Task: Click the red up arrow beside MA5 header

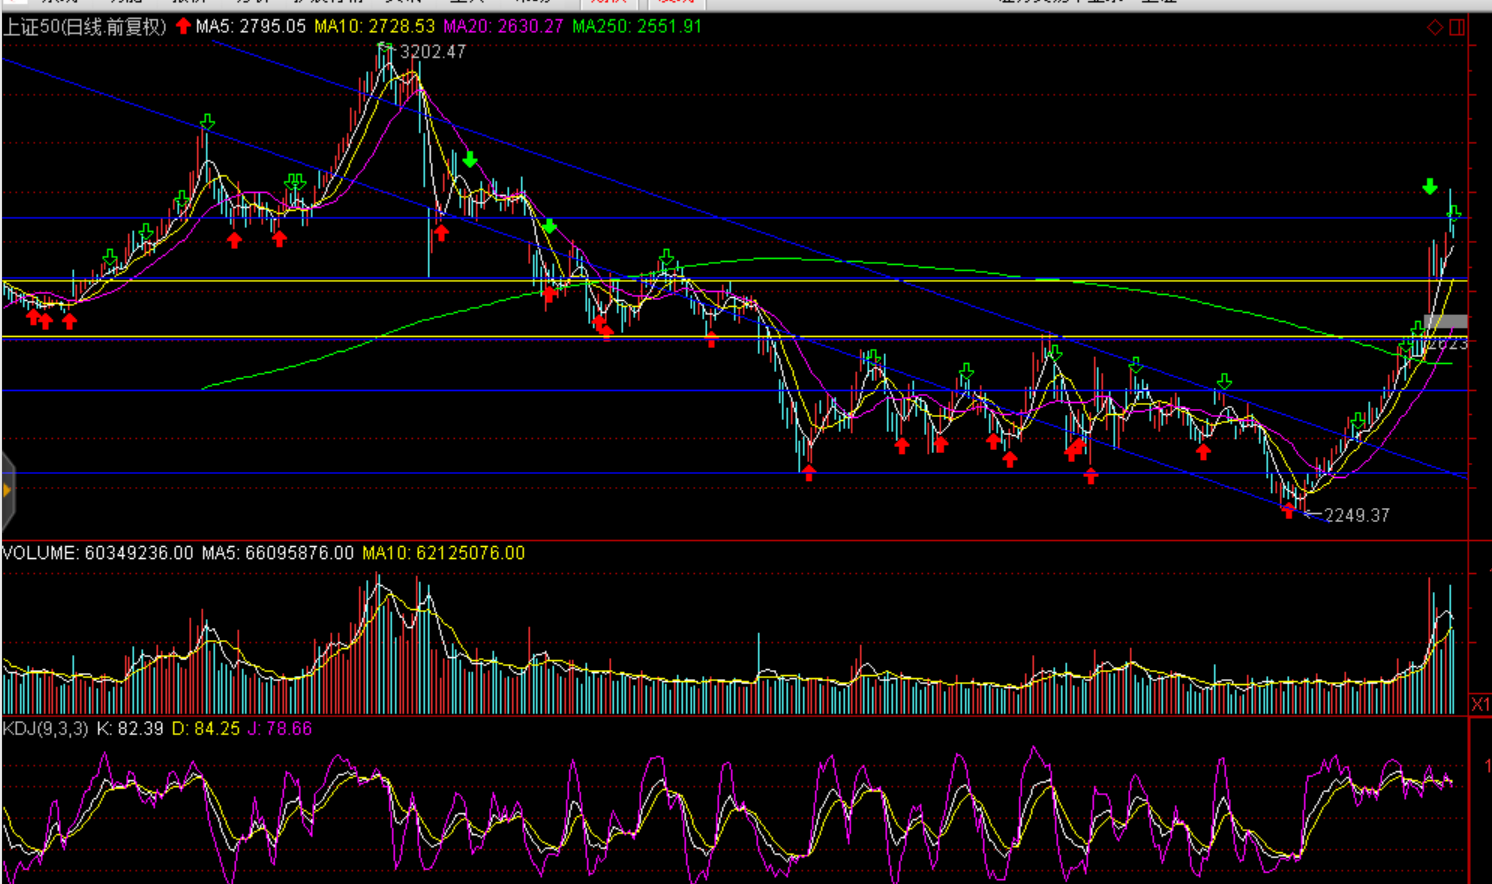Action: [x=183, y=26]
